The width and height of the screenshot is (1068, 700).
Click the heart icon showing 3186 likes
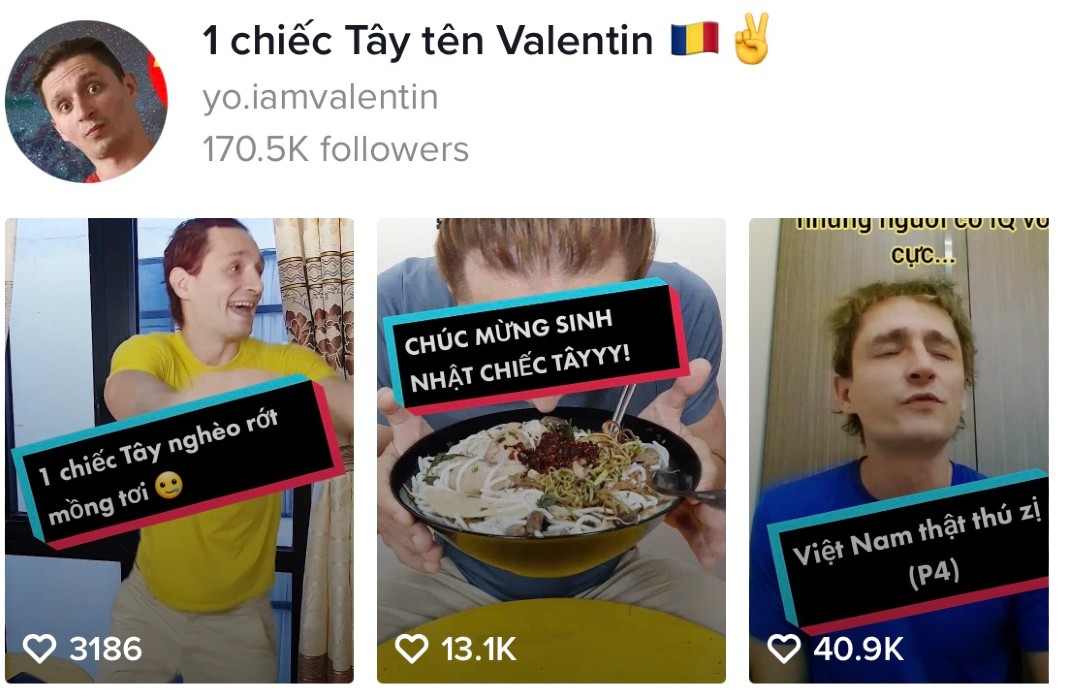click(40, 648)
